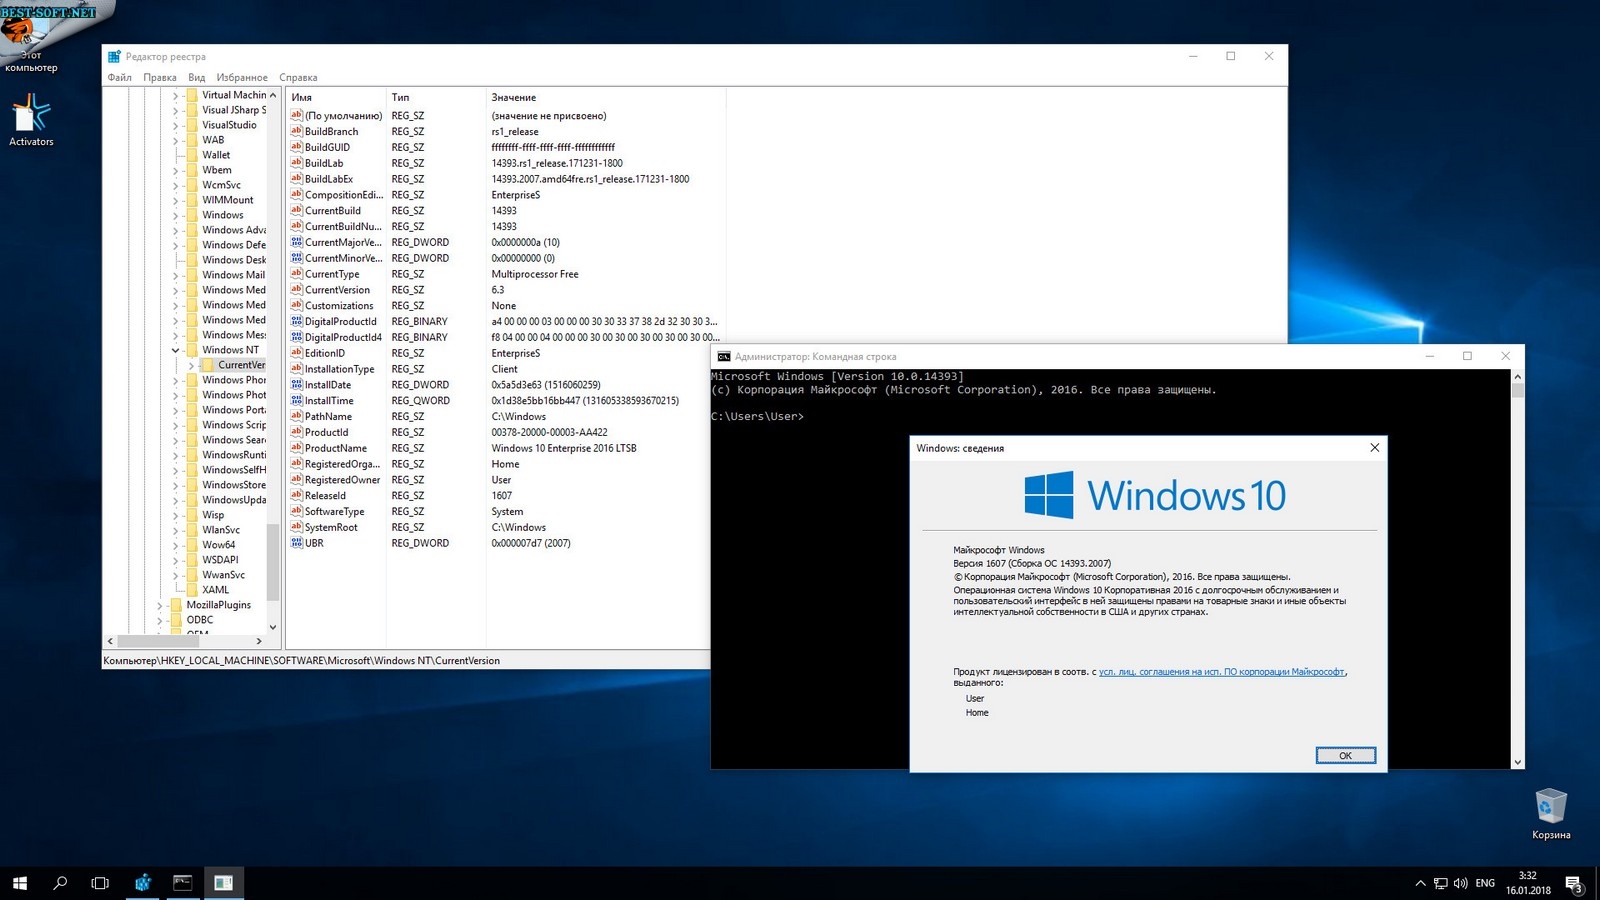Select the DigitalProductId binary value icon

(297, 321)
